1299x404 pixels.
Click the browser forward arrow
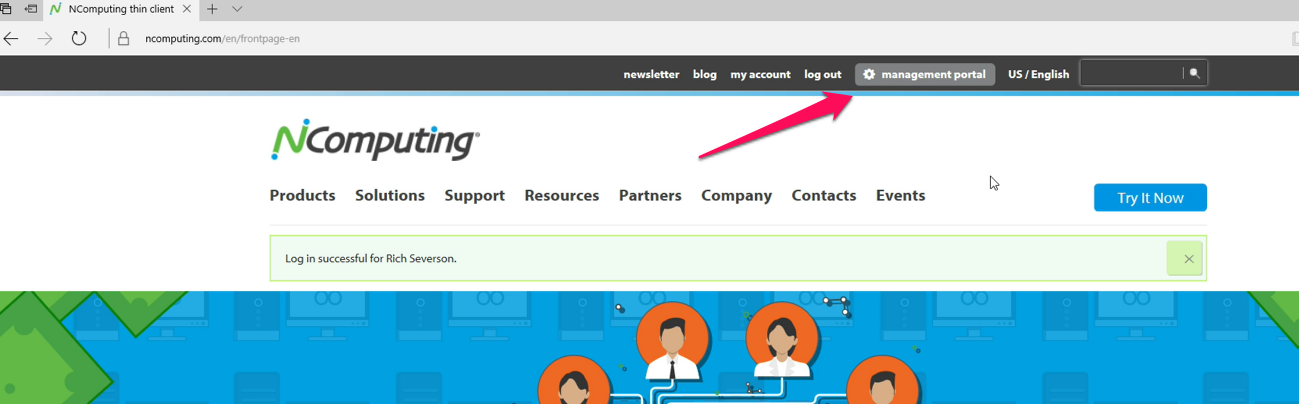(x=45, y=39)
